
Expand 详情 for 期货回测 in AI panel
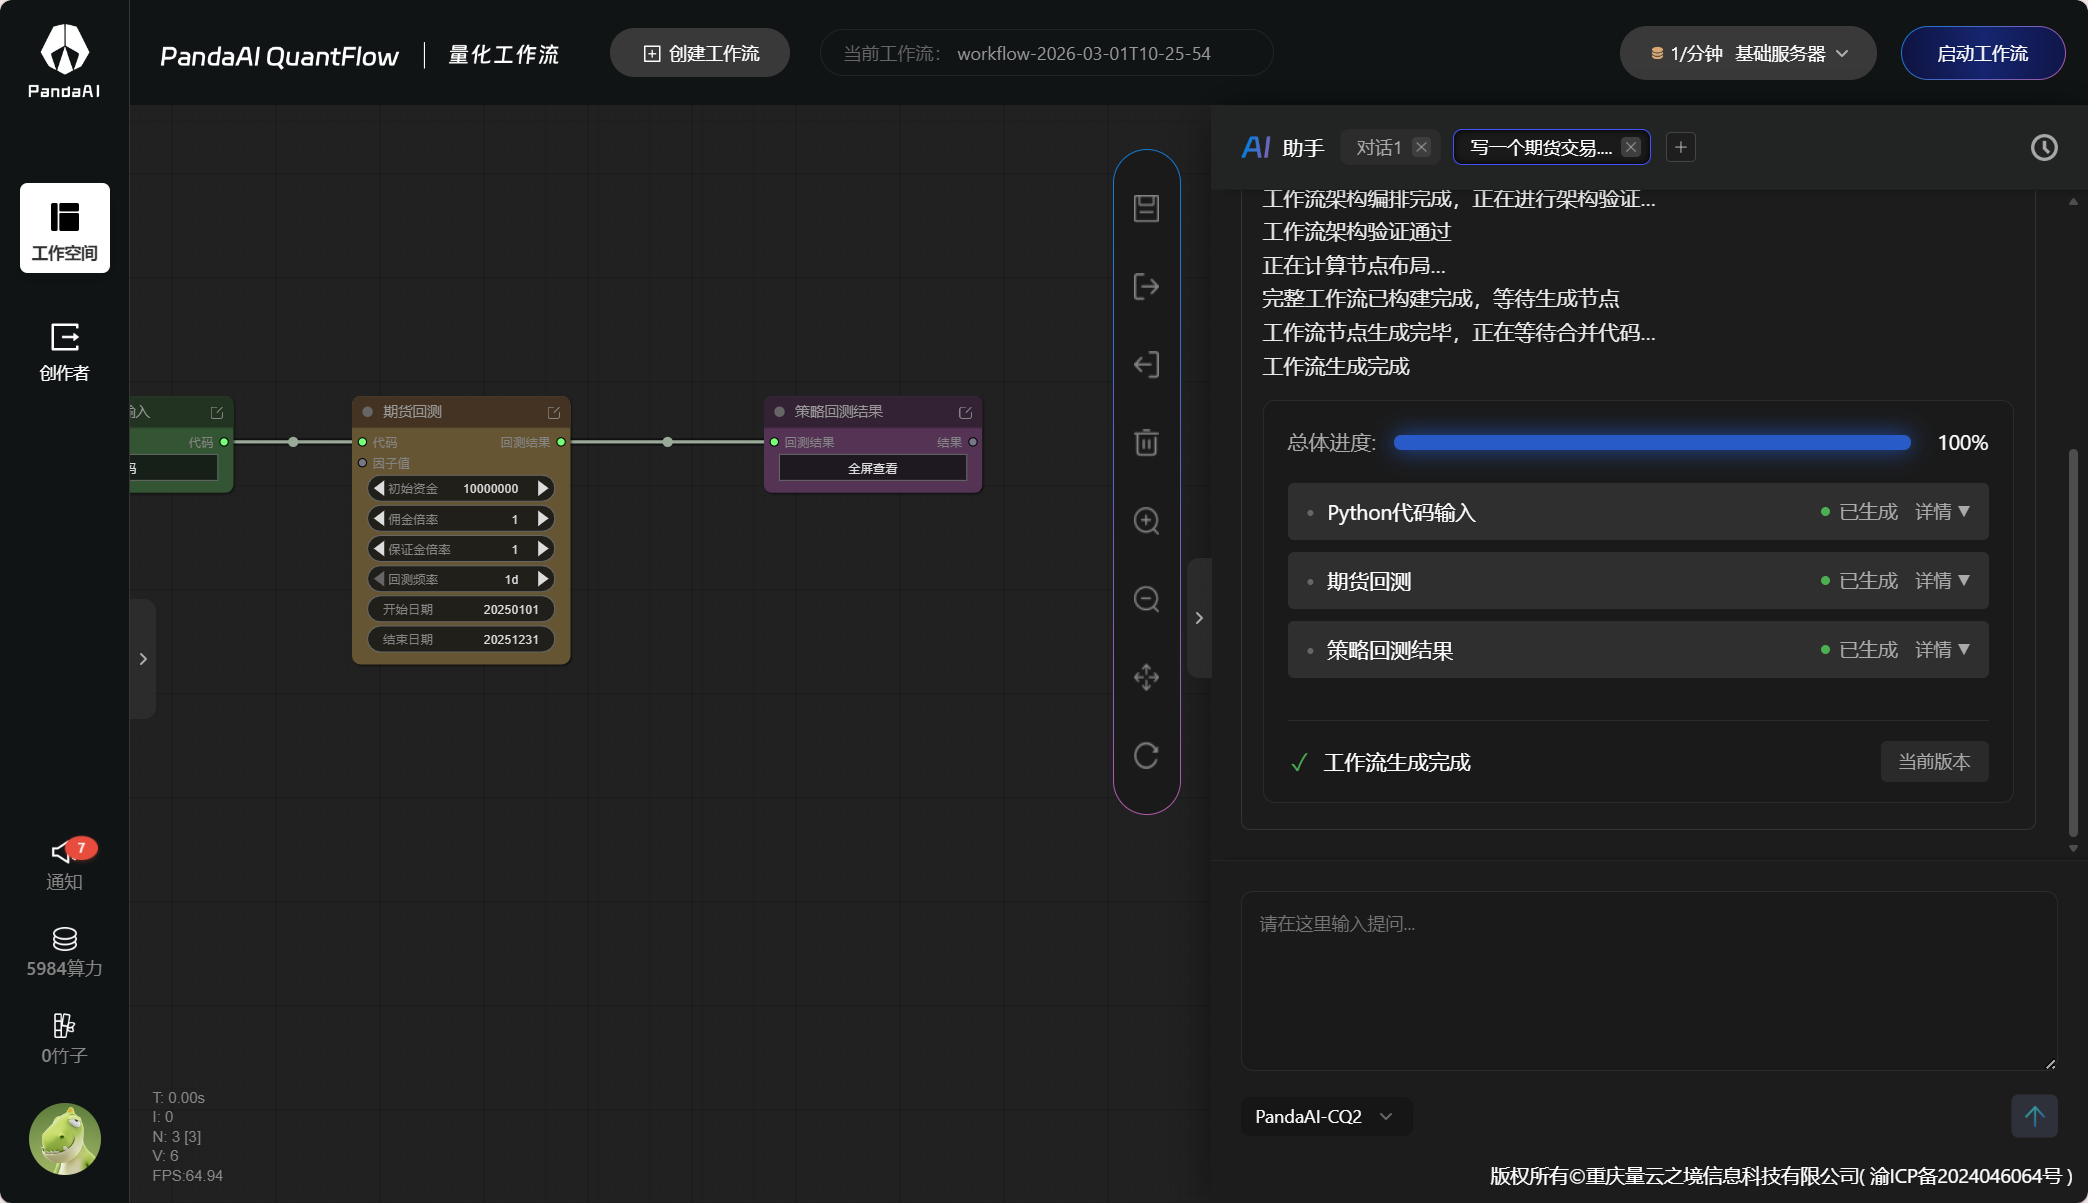click(x=1942, y=581)
